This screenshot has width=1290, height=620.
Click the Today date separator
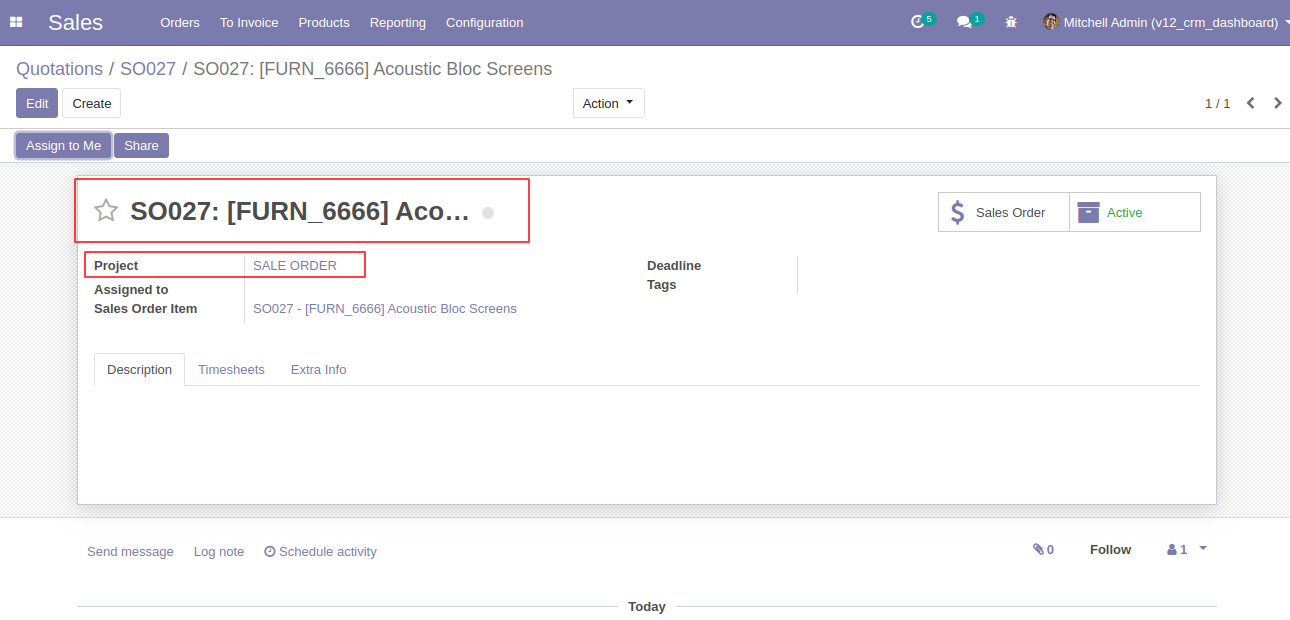(647, 606)
